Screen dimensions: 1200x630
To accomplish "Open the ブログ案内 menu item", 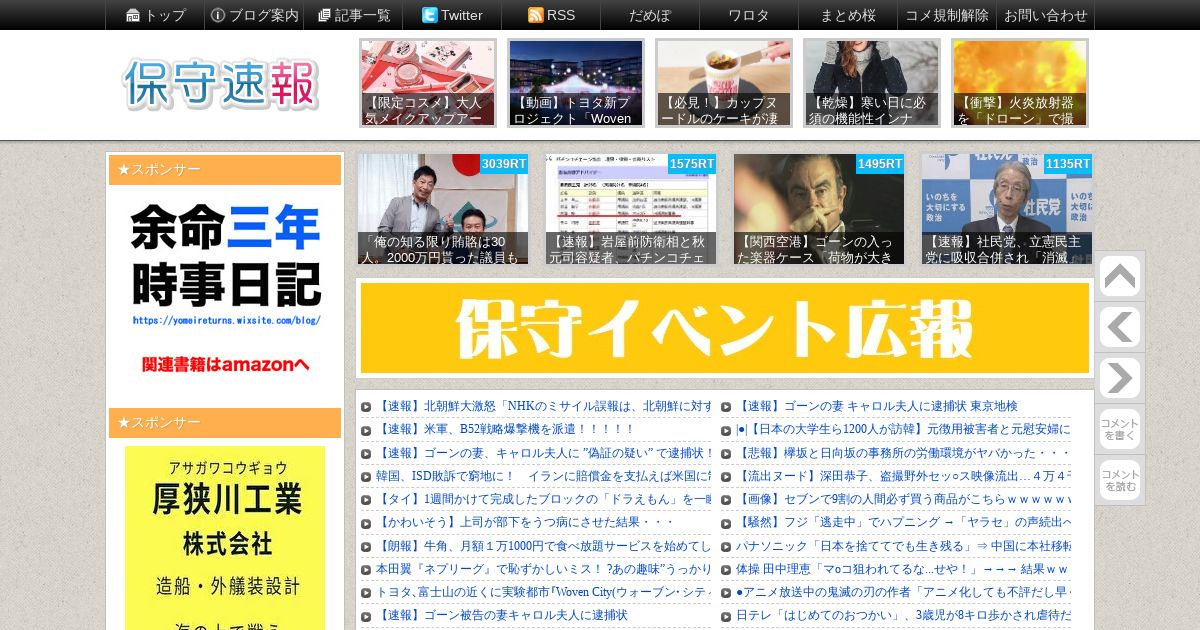I will click(x=254, y=15).
